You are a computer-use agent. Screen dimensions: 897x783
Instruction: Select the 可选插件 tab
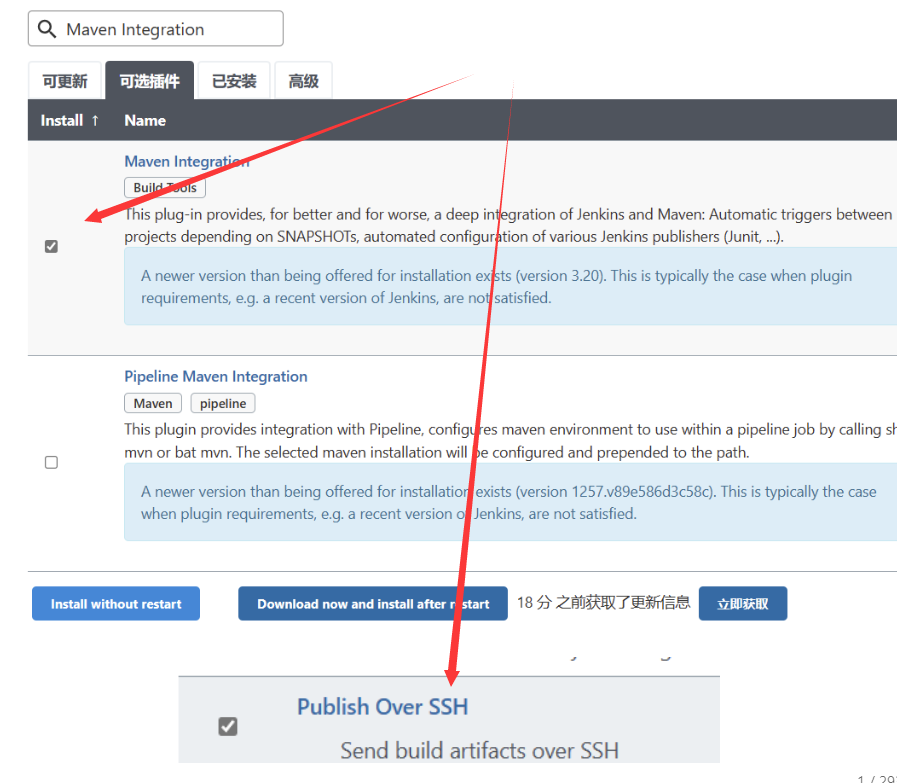149,81
